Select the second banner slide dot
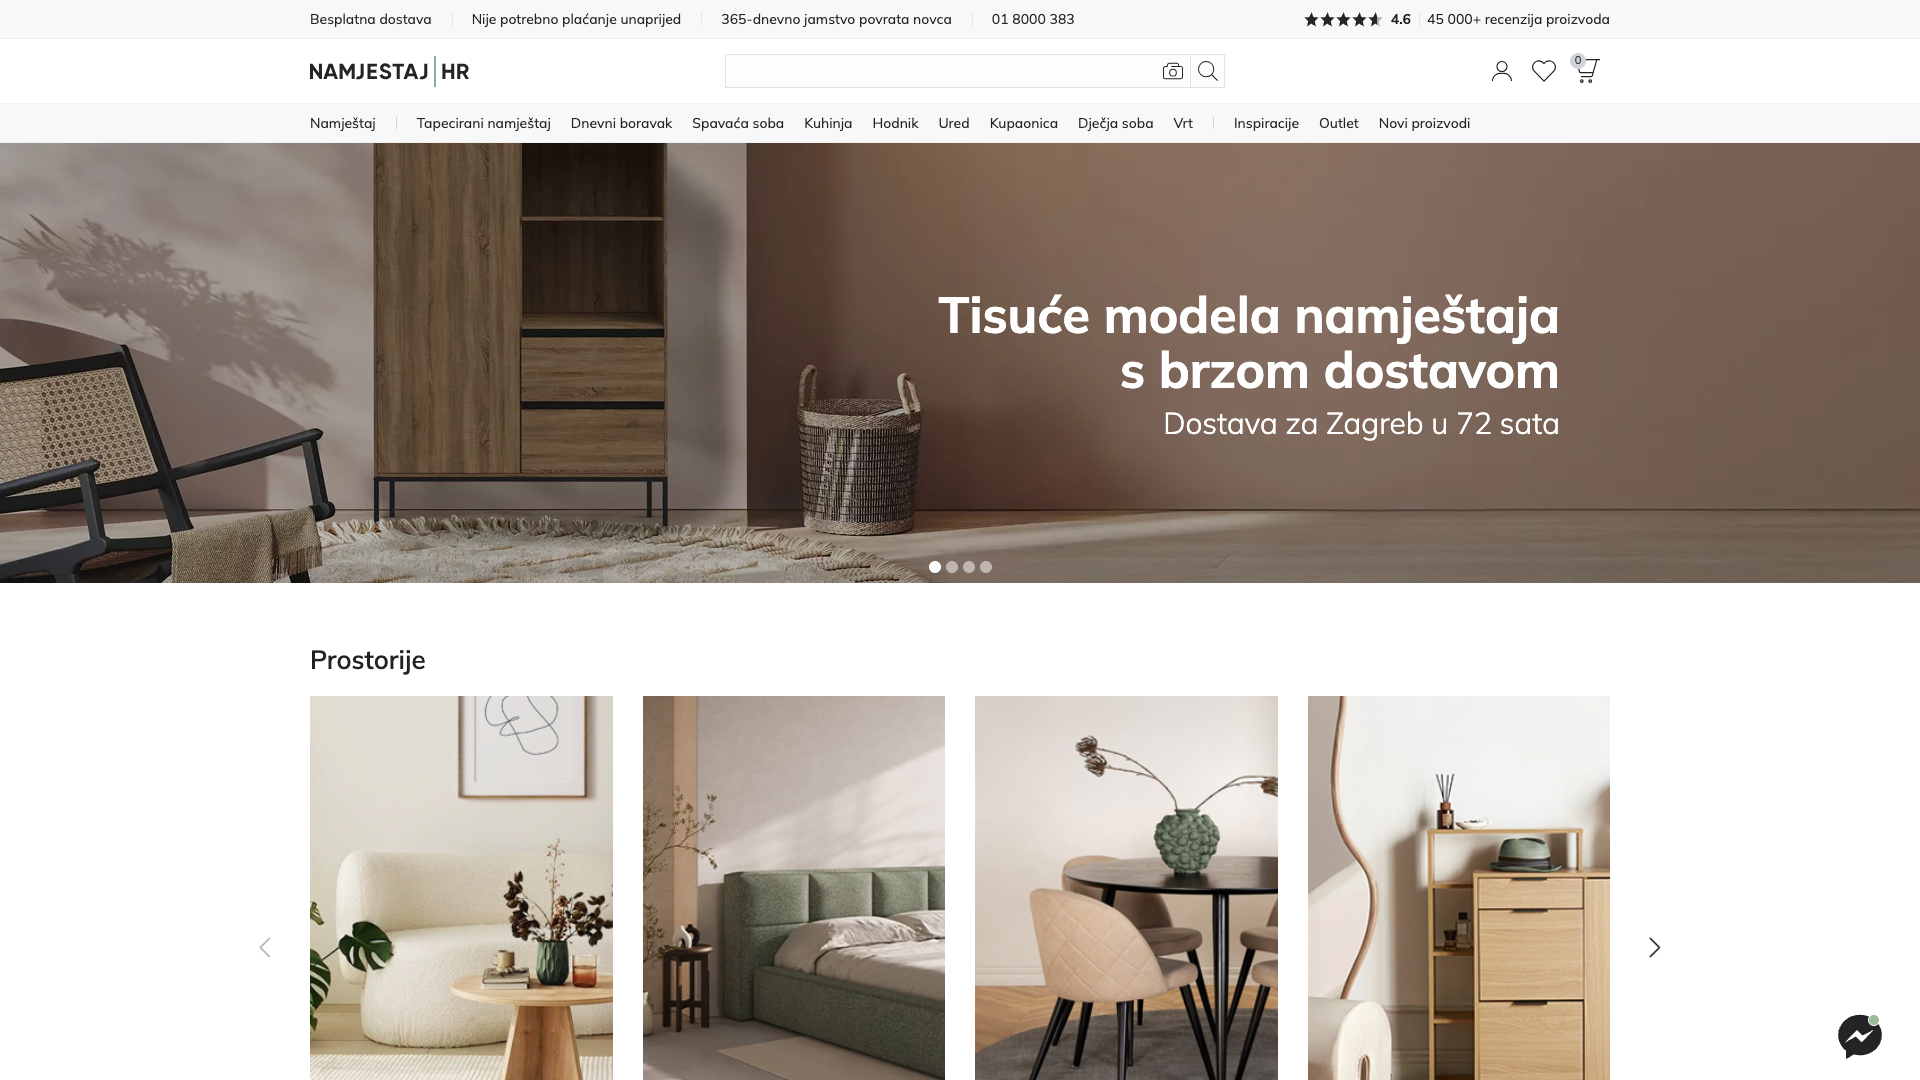The image size is (1920, 1080). tap(952, 567)
